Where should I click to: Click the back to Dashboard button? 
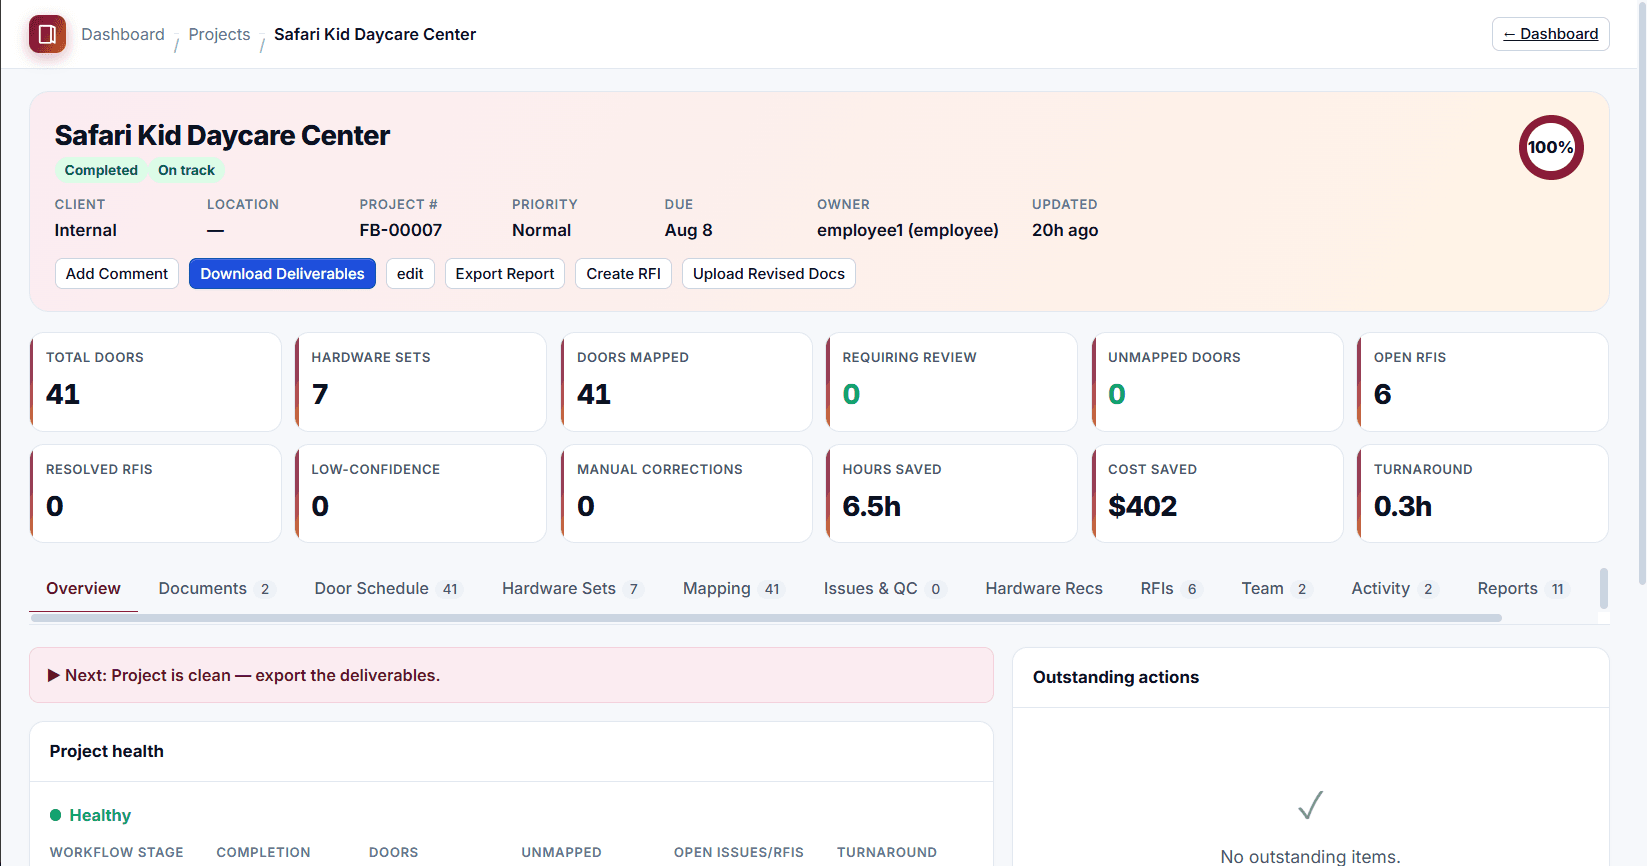tap(1550, 34)
